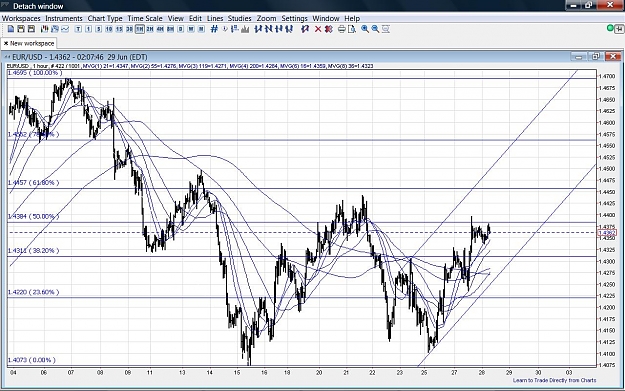
Task: Click the 1.4311 (38.20%) Fibonacci label
Action: tap(33, 251)
